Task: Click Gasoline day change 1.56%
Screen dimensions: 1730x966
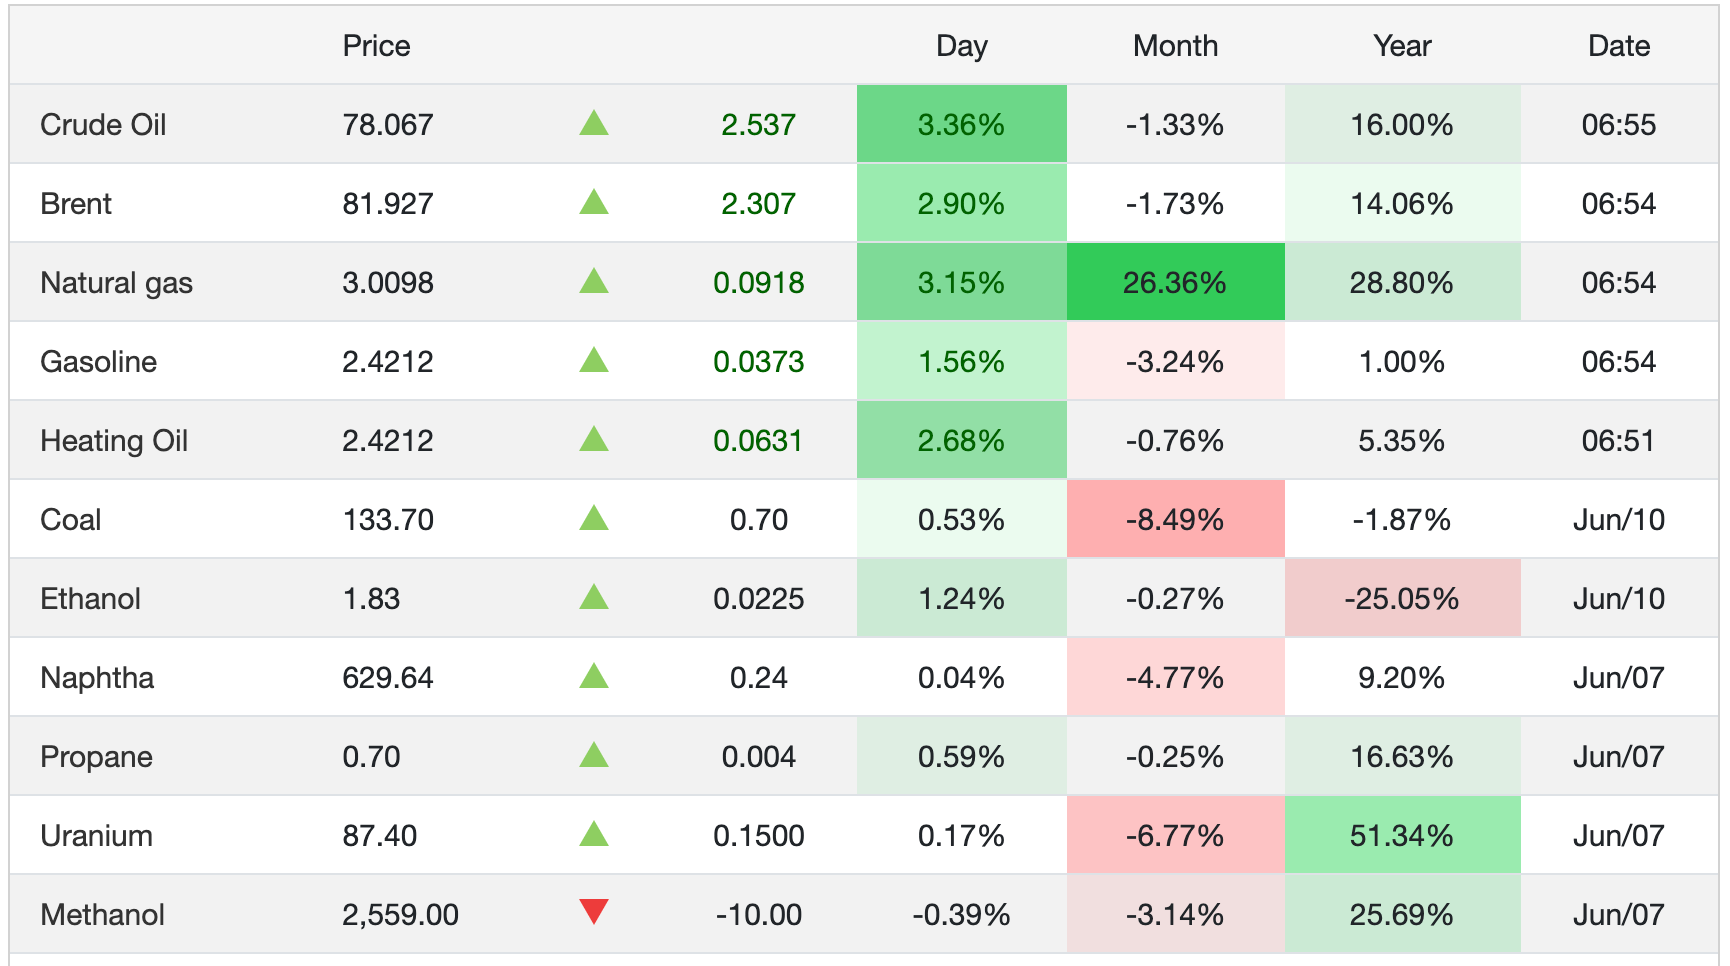Action: click(x=961, y=362)
